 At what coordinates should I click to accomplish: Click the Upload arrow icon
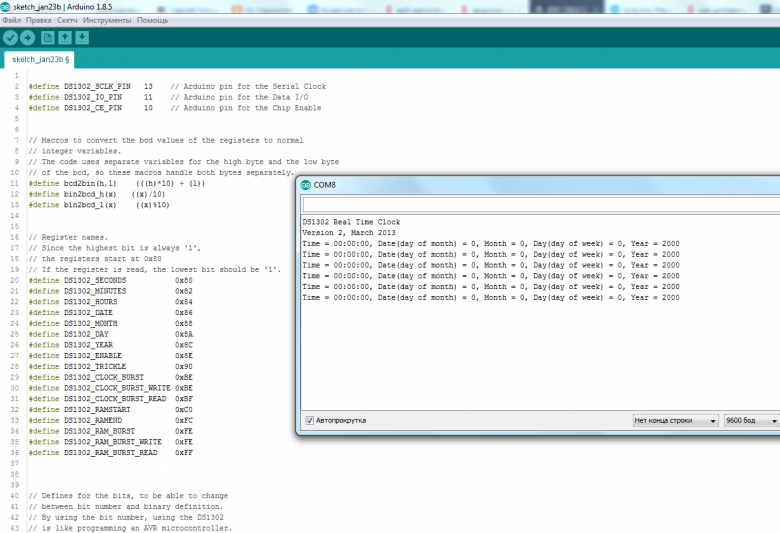point(27,38)
